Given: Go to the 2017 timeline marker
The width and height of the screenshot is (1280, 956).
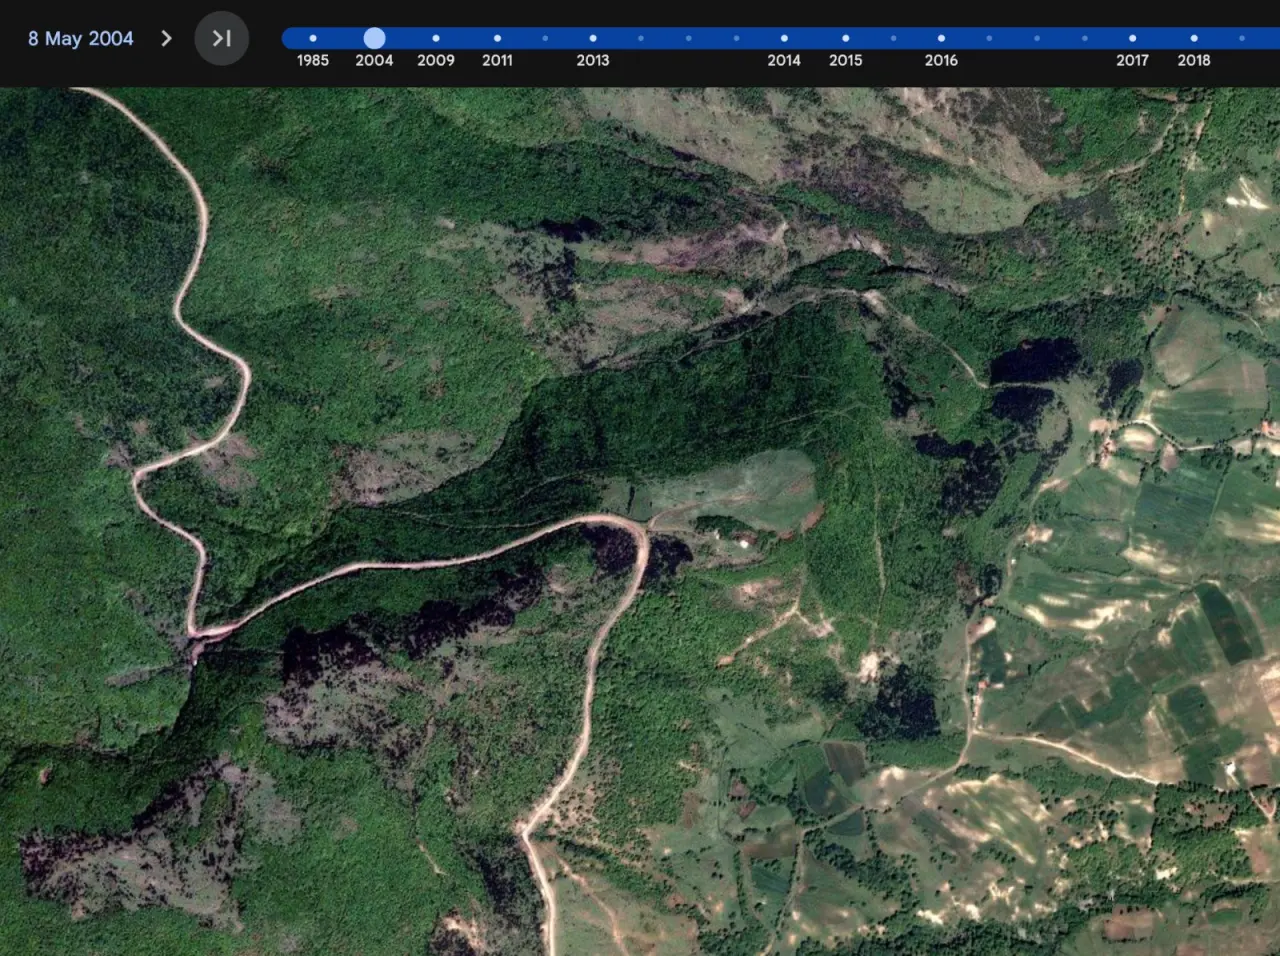Looking at the screenshot, I should coord(1132,38).
